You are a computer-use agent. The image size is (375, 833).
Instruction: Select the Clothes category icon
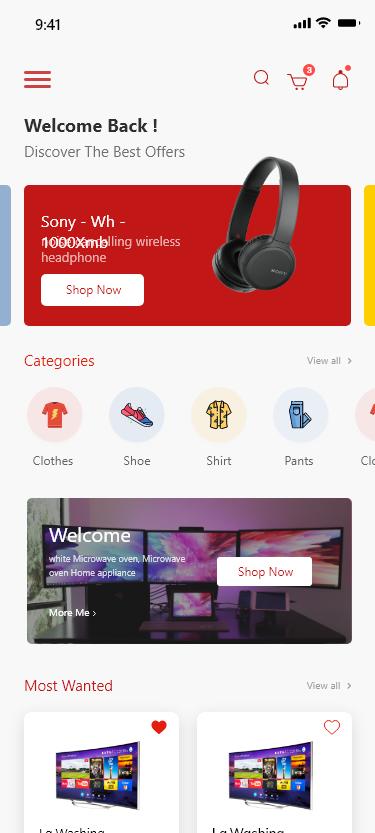(x=54, y=415)
